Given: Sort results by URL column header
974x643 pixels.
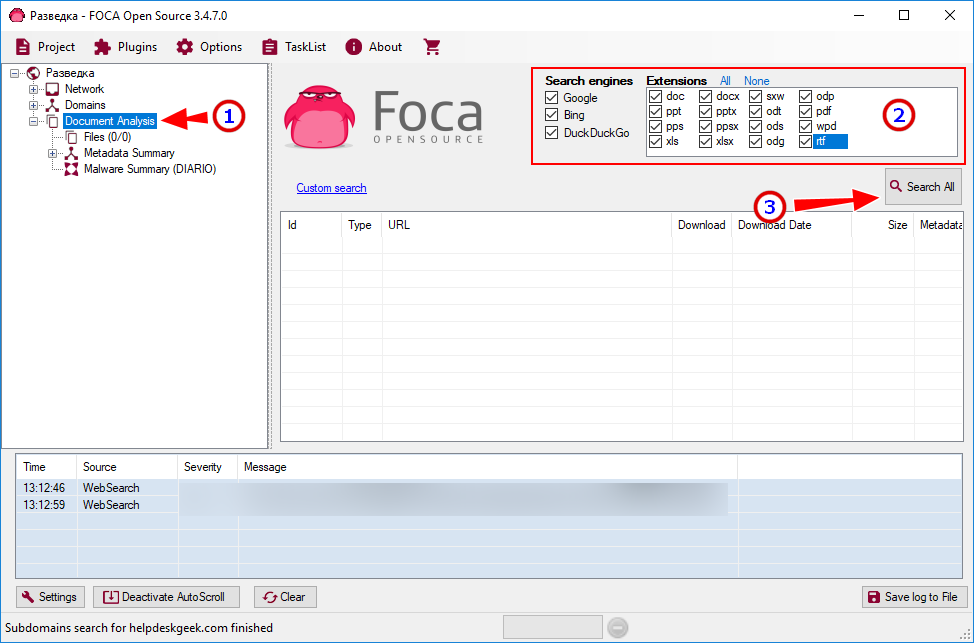Looking at the screenshot, I should 527,225.
